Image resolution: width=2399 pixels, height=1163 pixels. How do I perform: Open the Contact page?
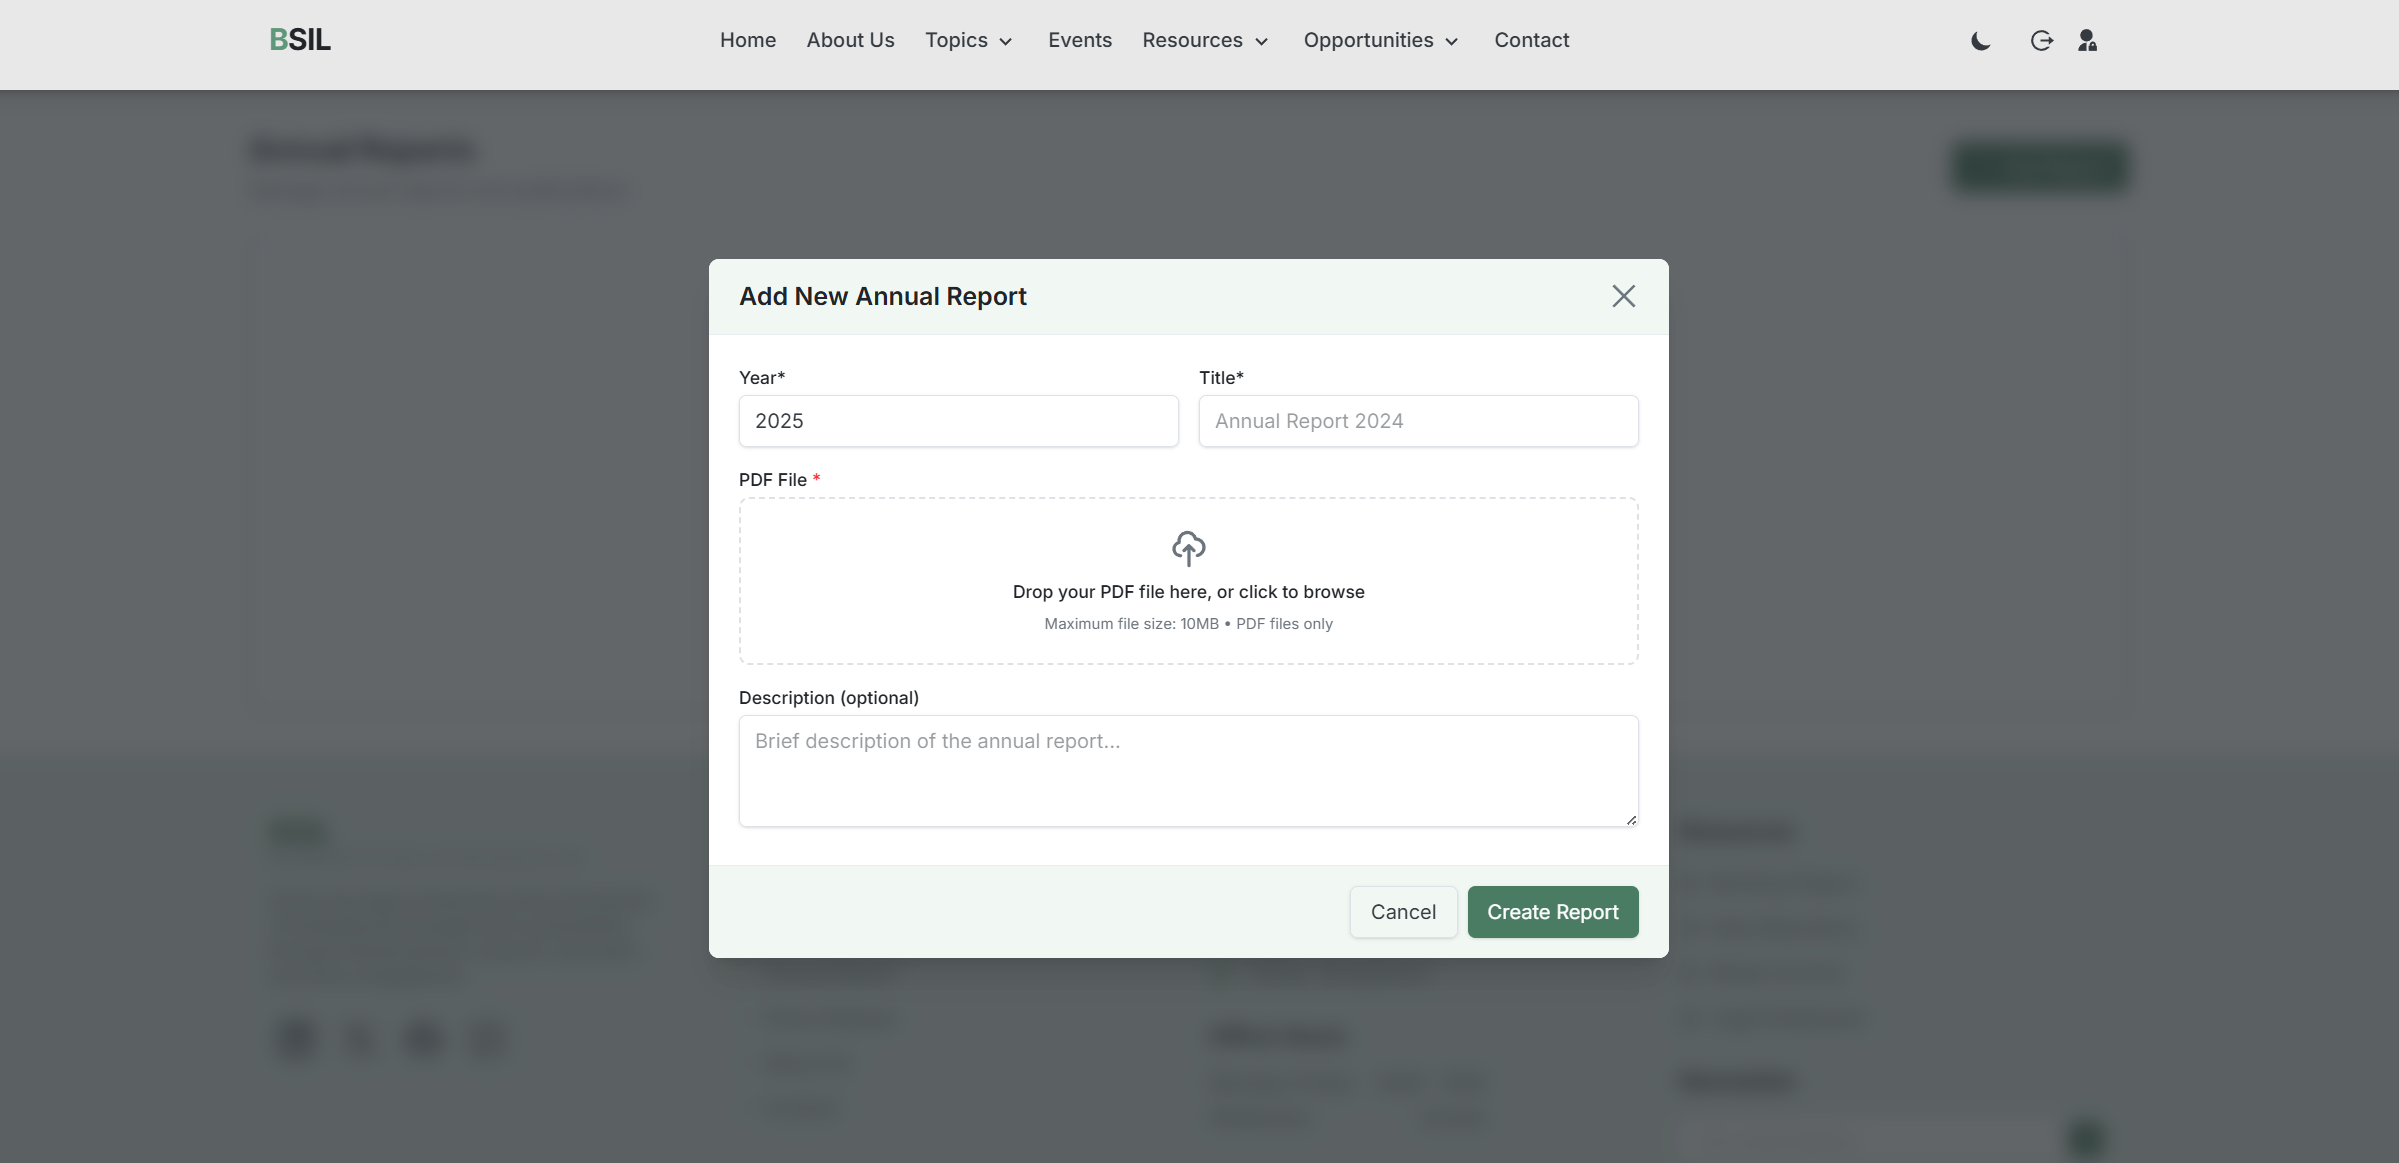tap(1531, 41)
